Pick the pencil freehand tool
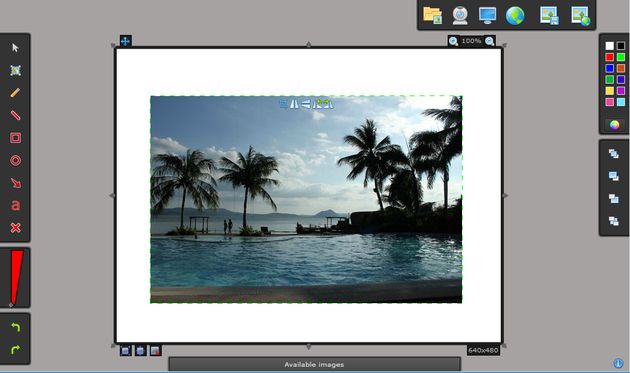Image resolution: width=630 pixels, height=373 pixels. pyautogui.click(x=15, y=93)
